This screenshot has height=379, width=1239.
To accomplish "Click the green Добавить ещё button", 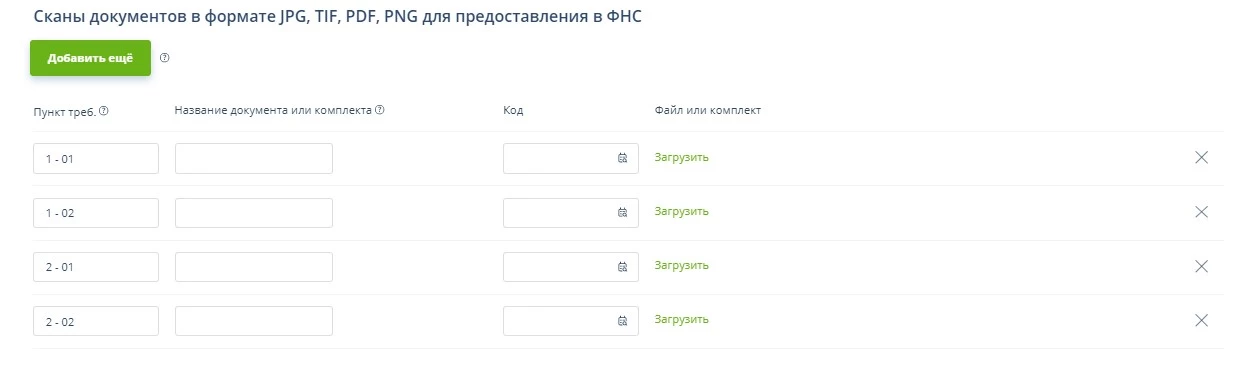I will pyautogui.click(x=90, y=58).
